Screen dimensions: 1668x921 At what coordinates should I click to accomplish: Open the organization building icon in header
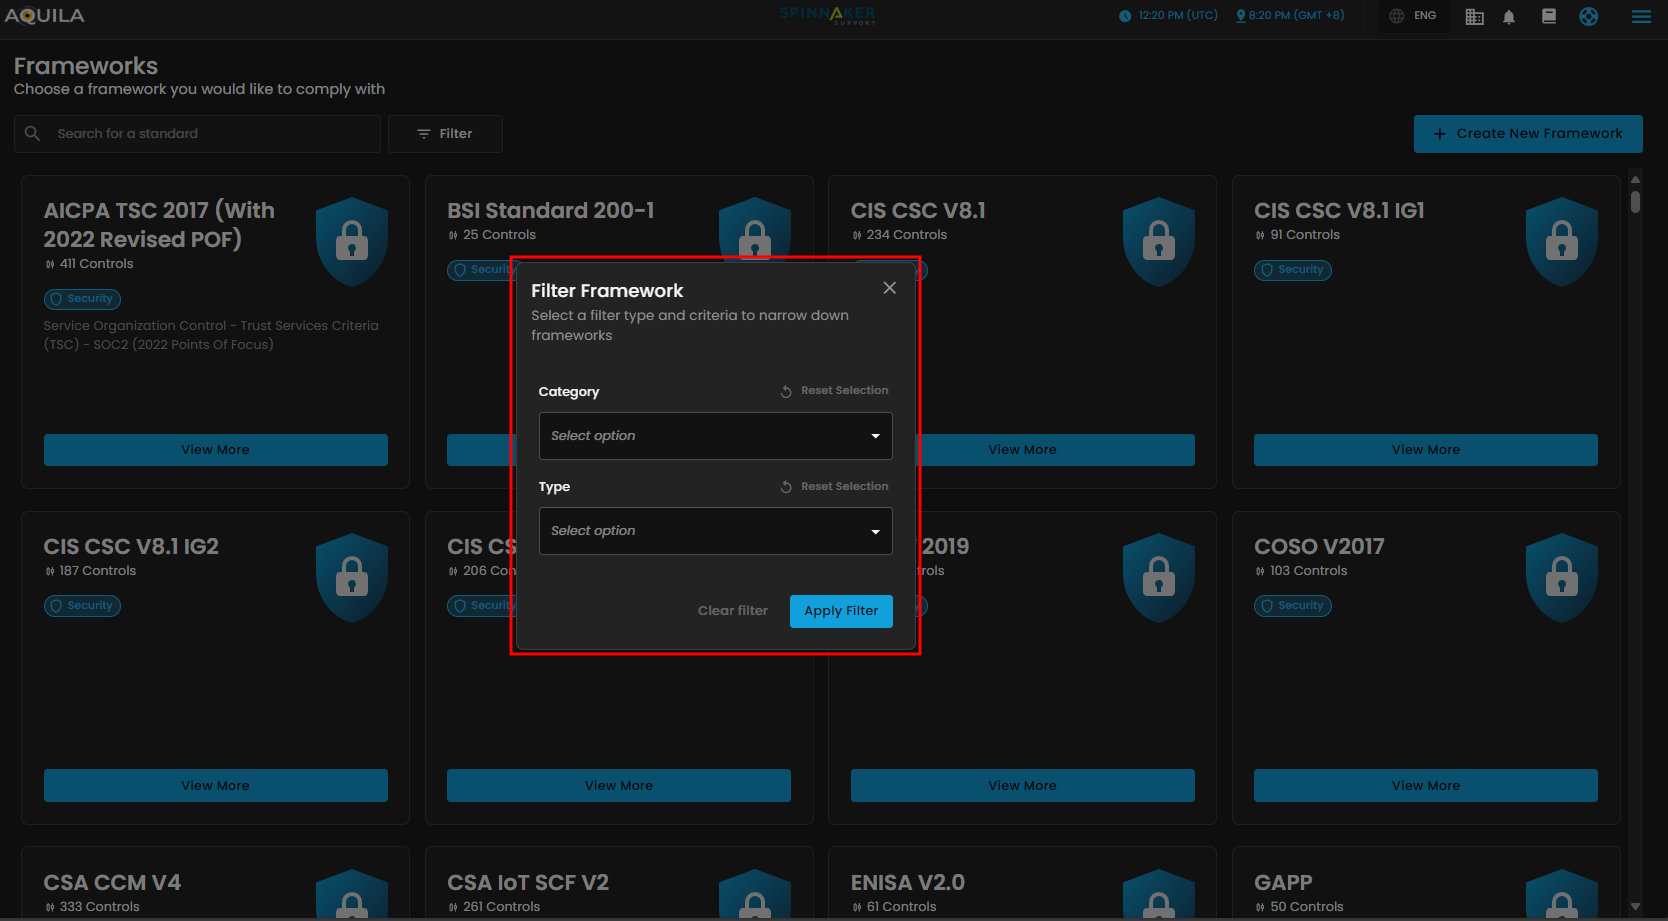[x=1474, y=16]
